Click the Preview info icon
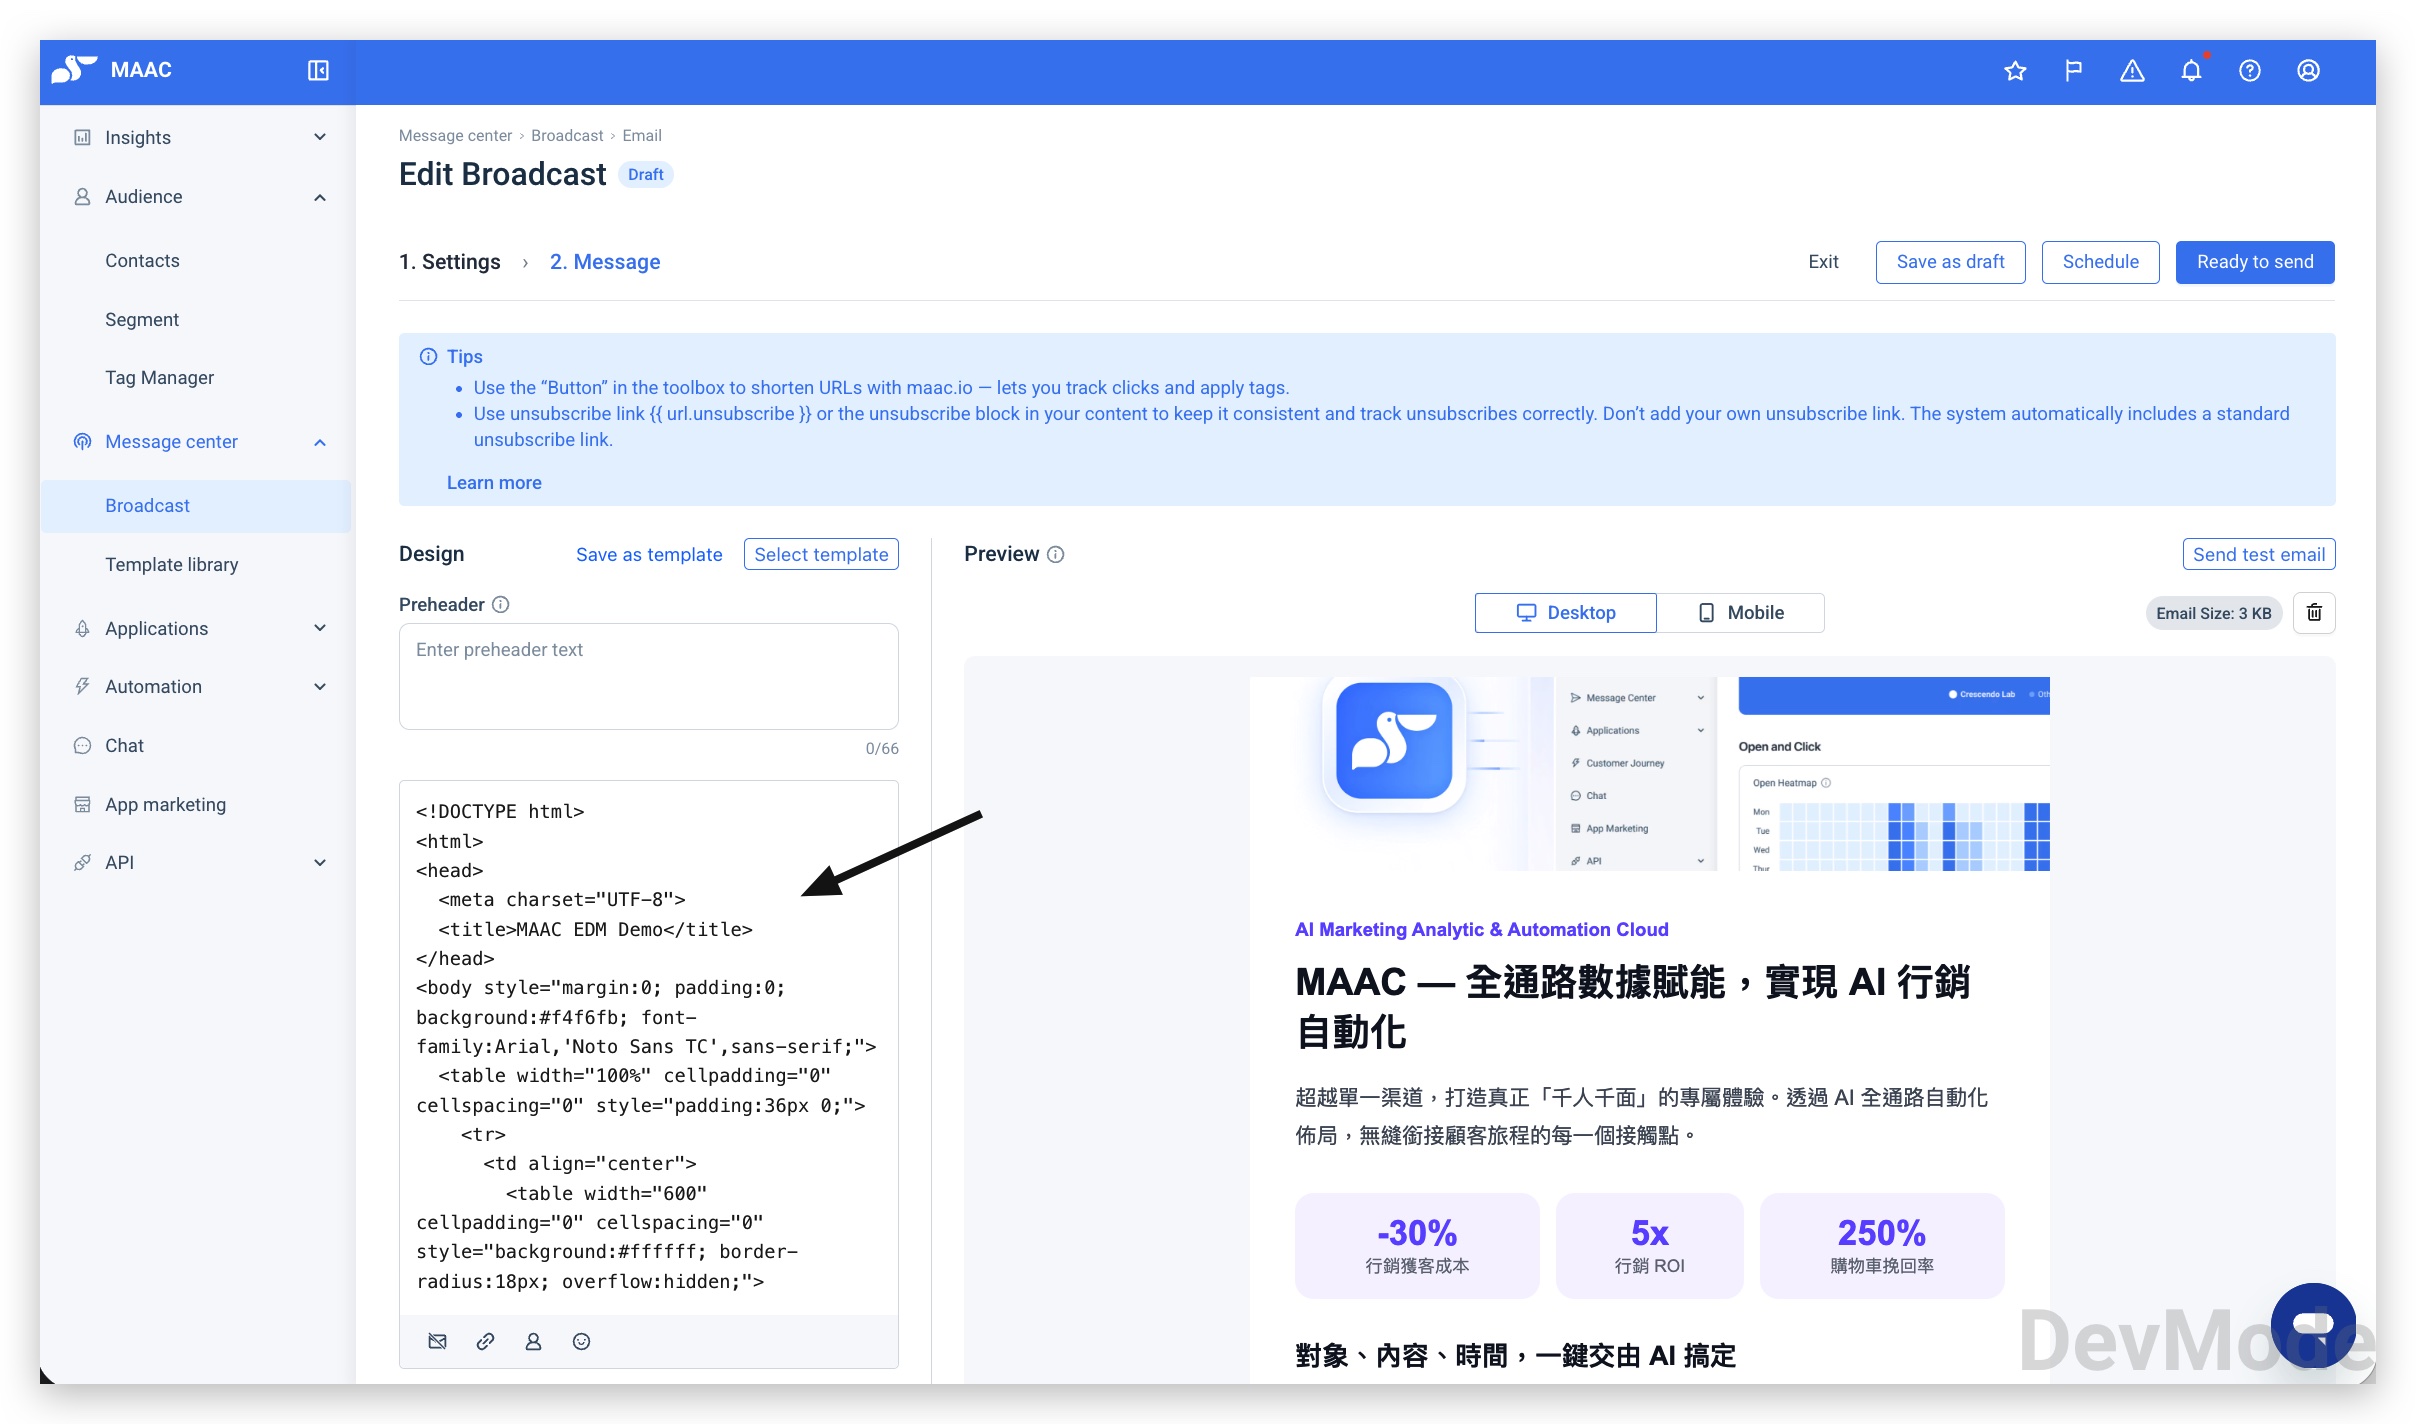The height and width of the screenshot is (1424, 2416). (x=1056, y=554)
